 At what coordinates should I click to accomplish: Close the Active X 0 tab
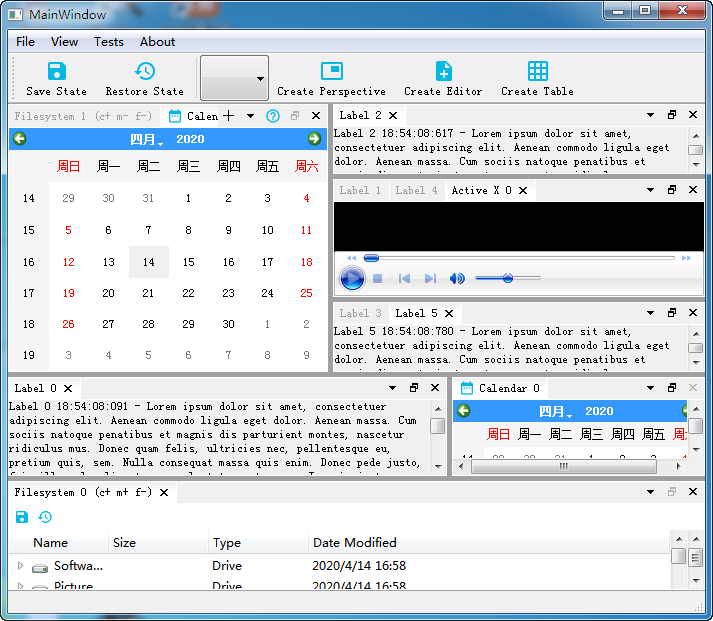[x=523, y=190]
